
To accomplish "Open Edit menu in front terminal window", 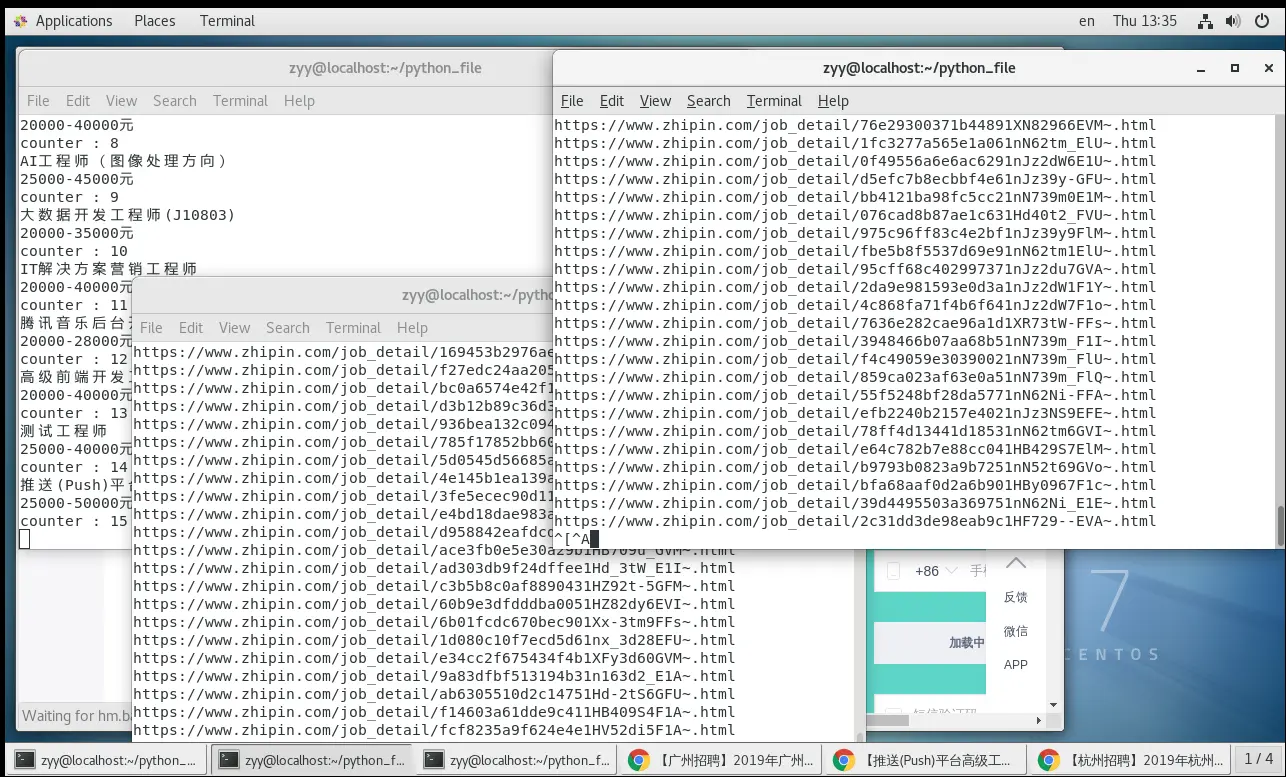I will (612, 101).
